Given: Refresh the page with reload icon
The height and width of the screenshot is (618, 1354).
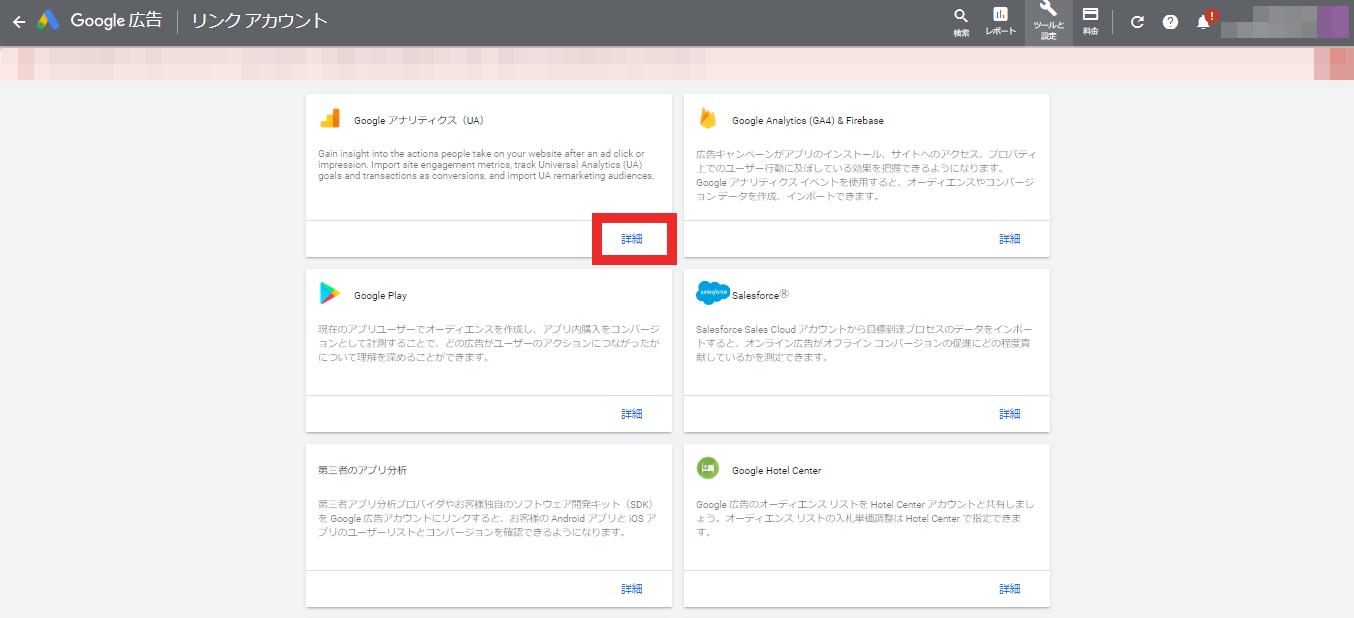Looking at the screenshot, I should [1137, 22].
